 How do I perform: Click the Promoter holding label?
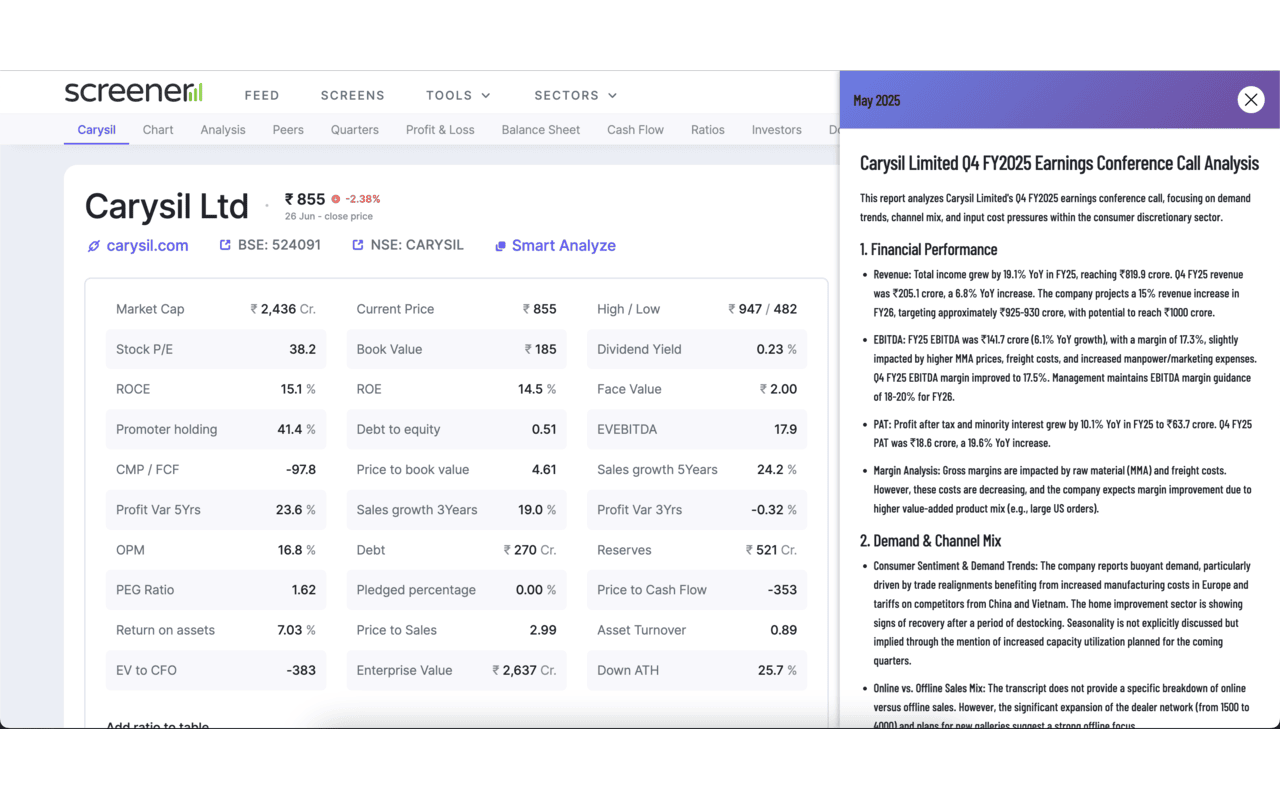pyautogui.click(x=166, y=429)
